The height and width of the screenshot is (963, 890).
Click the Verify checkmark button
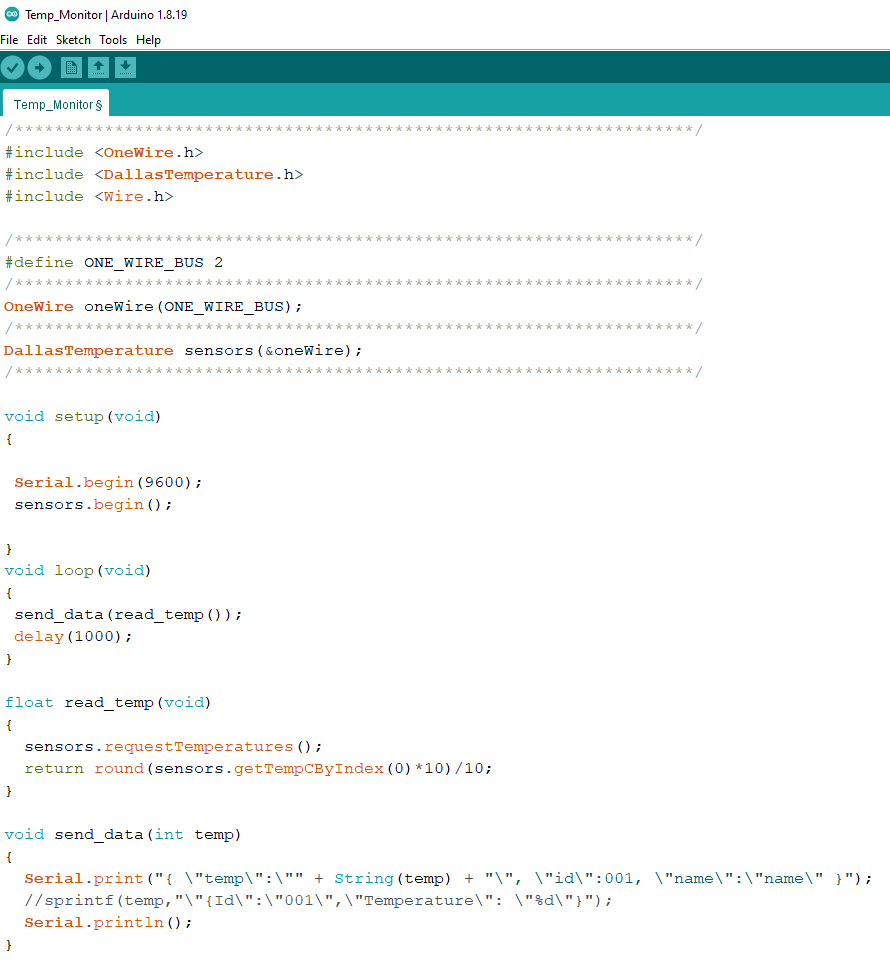click(13, 68)
